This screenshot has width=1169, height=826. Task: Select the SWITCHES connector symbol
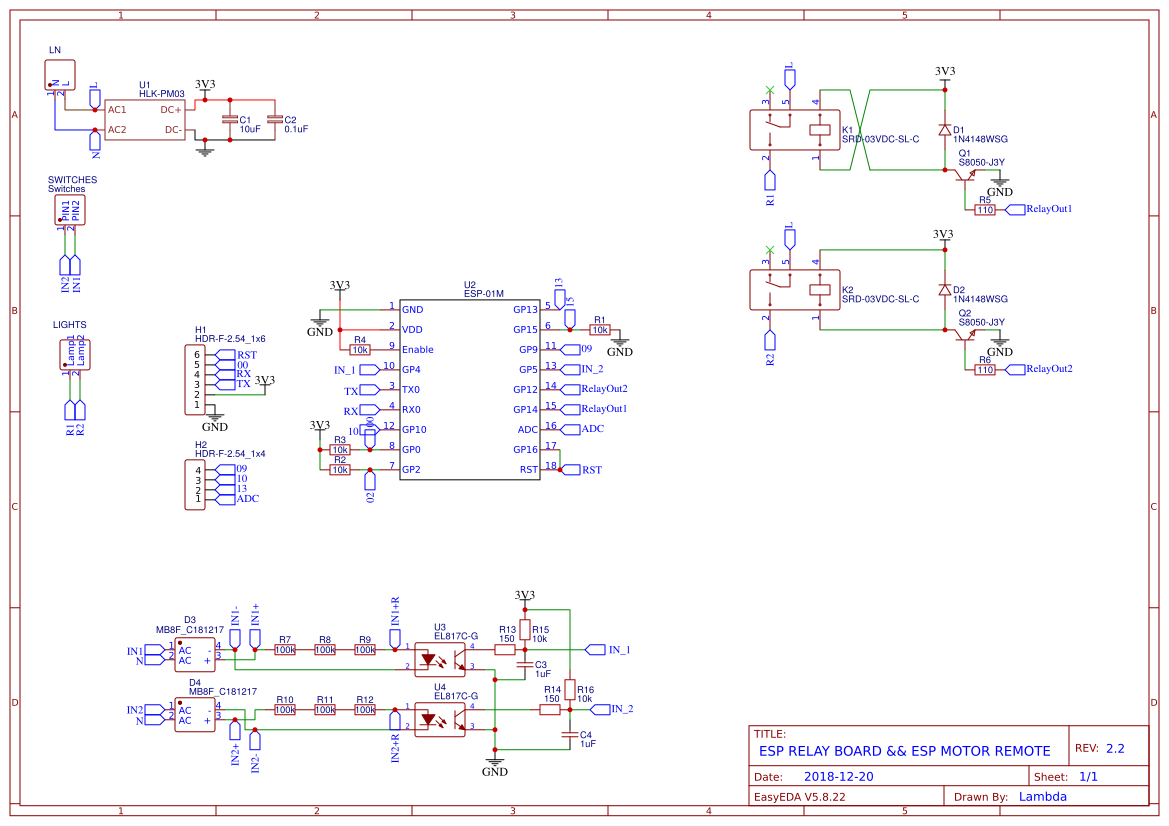[x=70, y=207]
